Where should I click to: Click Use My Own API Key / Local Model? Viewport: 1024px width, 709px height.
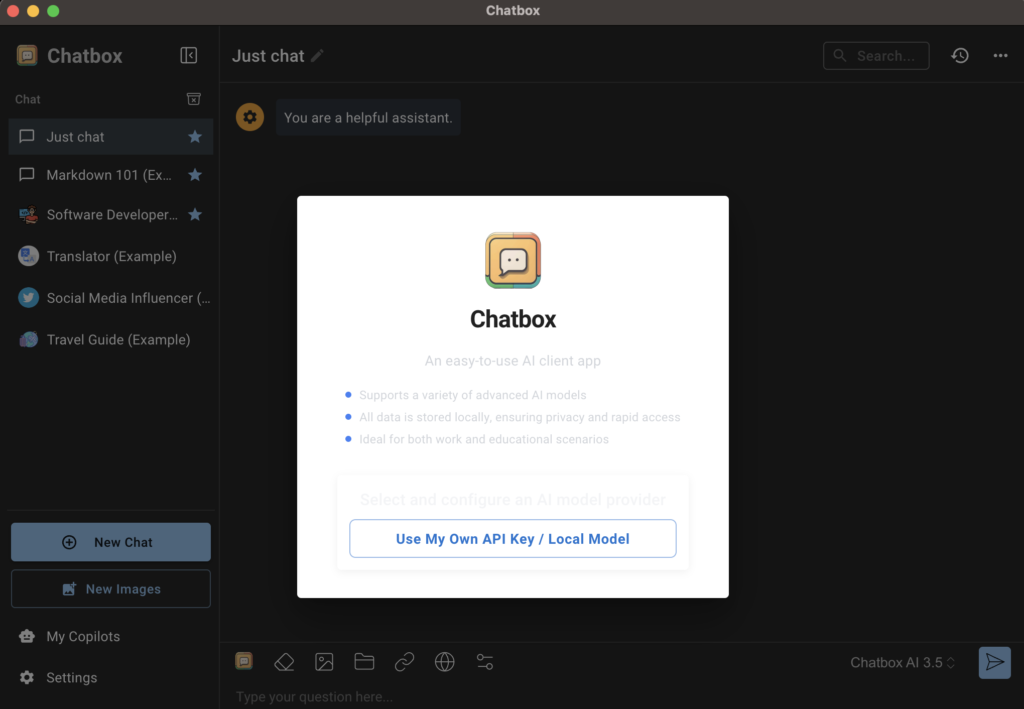click(x=512, y=539)
